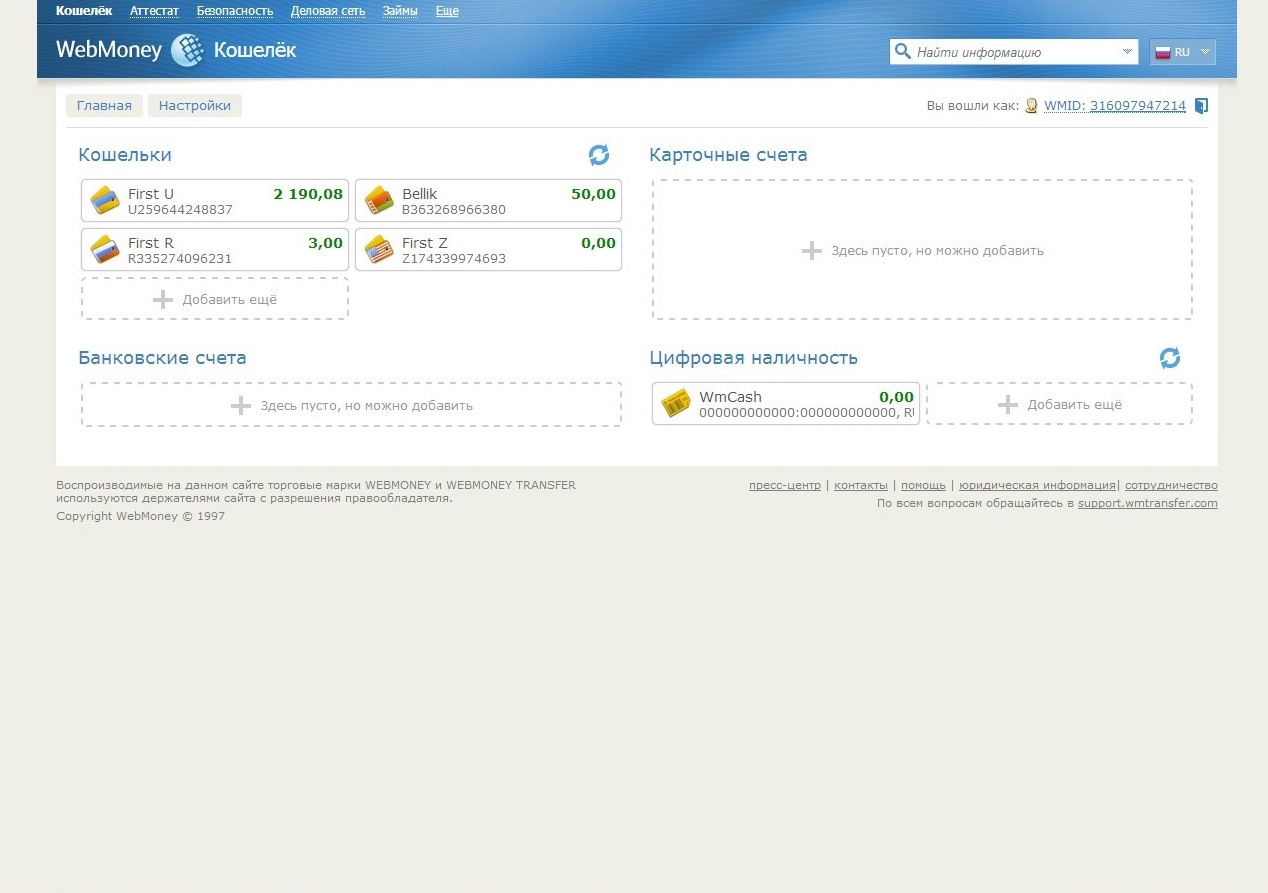Open WMID: 316097947214 profile link
The height and width of the screenshot is (893, 1268).
[x=1115, y=106]
